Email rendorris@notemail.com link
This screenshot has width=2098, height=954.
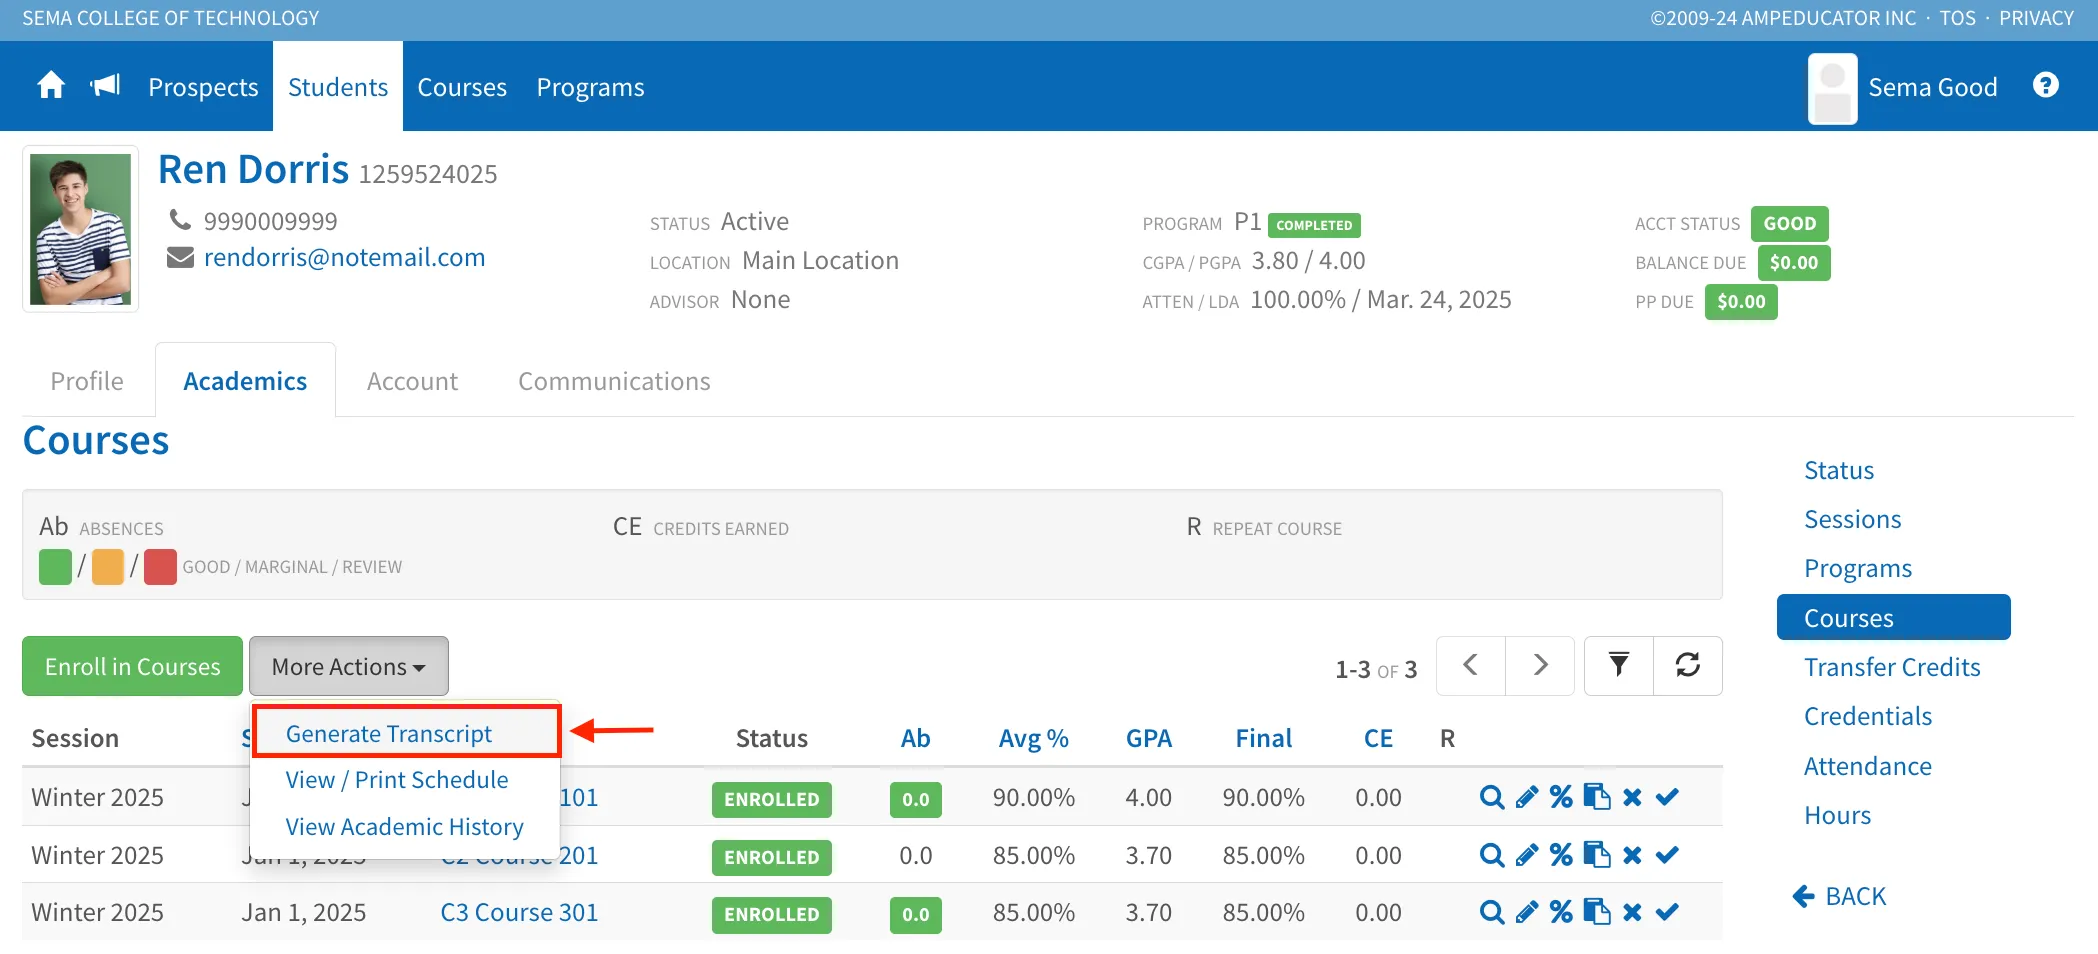click(x=344, y=257)
